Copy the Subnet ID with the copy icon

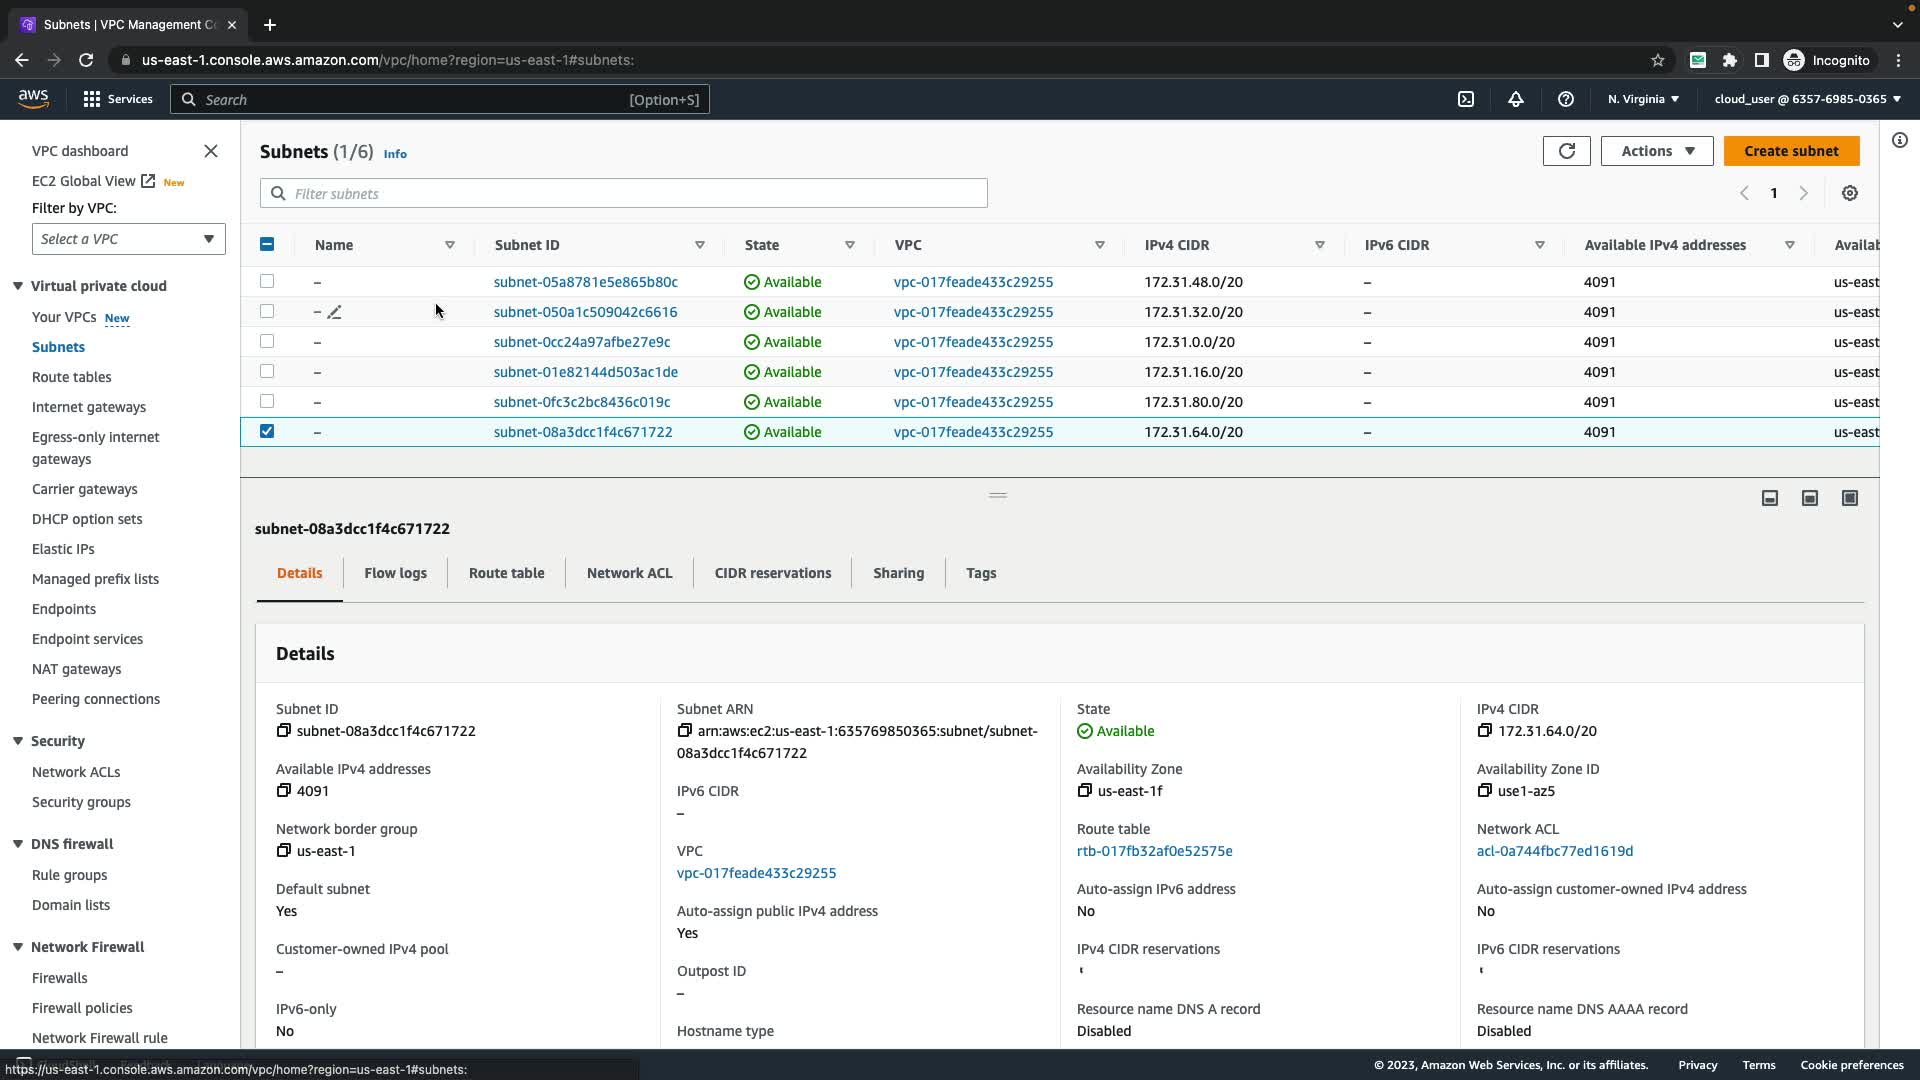[x=284, y=731]
